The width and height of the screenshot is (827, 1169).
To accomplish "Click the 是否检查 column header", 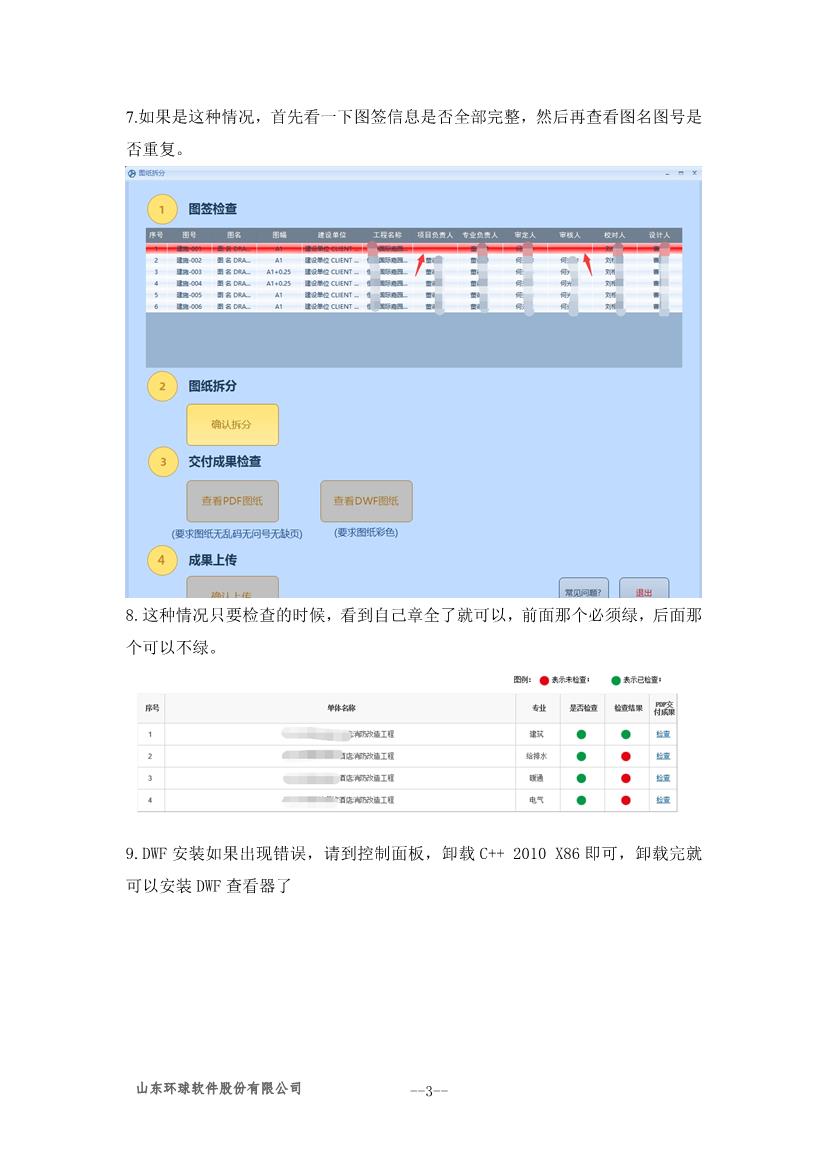I will 583,708.
